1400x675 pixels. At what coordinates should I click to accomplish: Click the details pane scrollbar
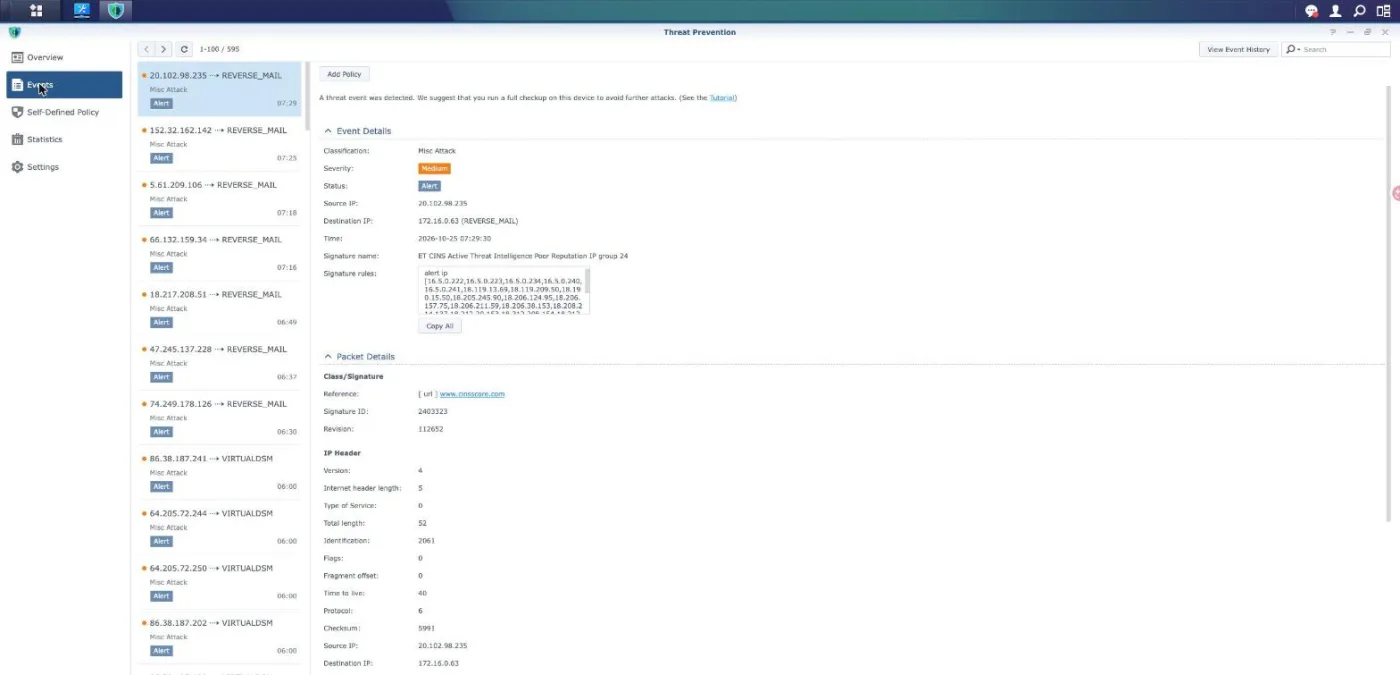(1390, 302)
